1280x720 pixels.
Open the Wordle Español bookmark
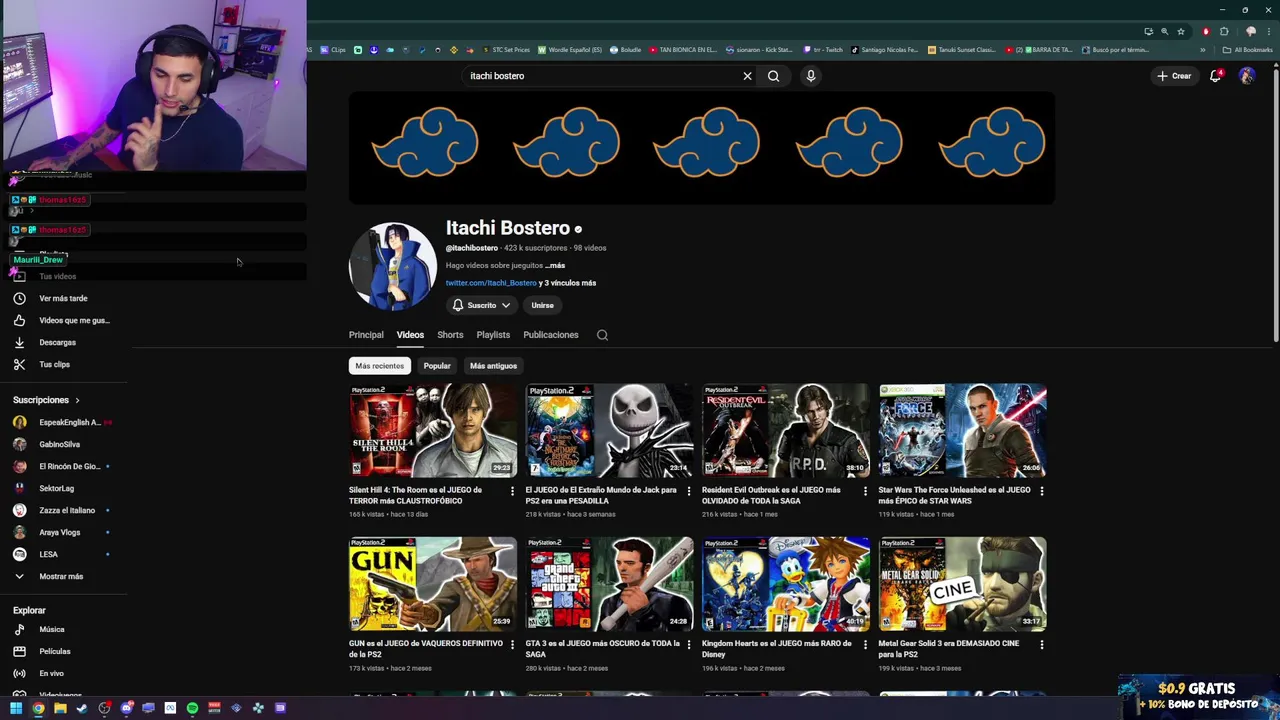tap(570, 50)
